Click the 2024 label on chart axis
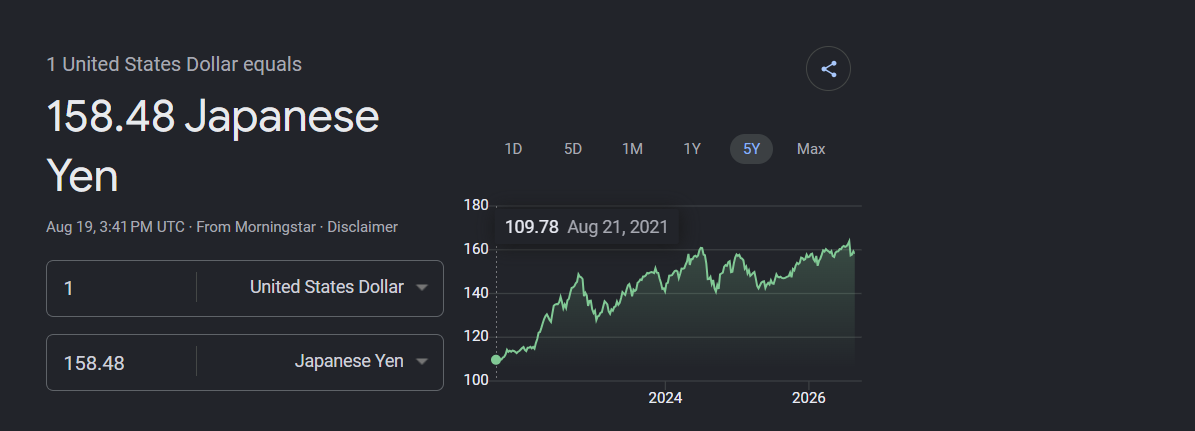The width and height of the screenshot is (1195, 431). point(665,398)
